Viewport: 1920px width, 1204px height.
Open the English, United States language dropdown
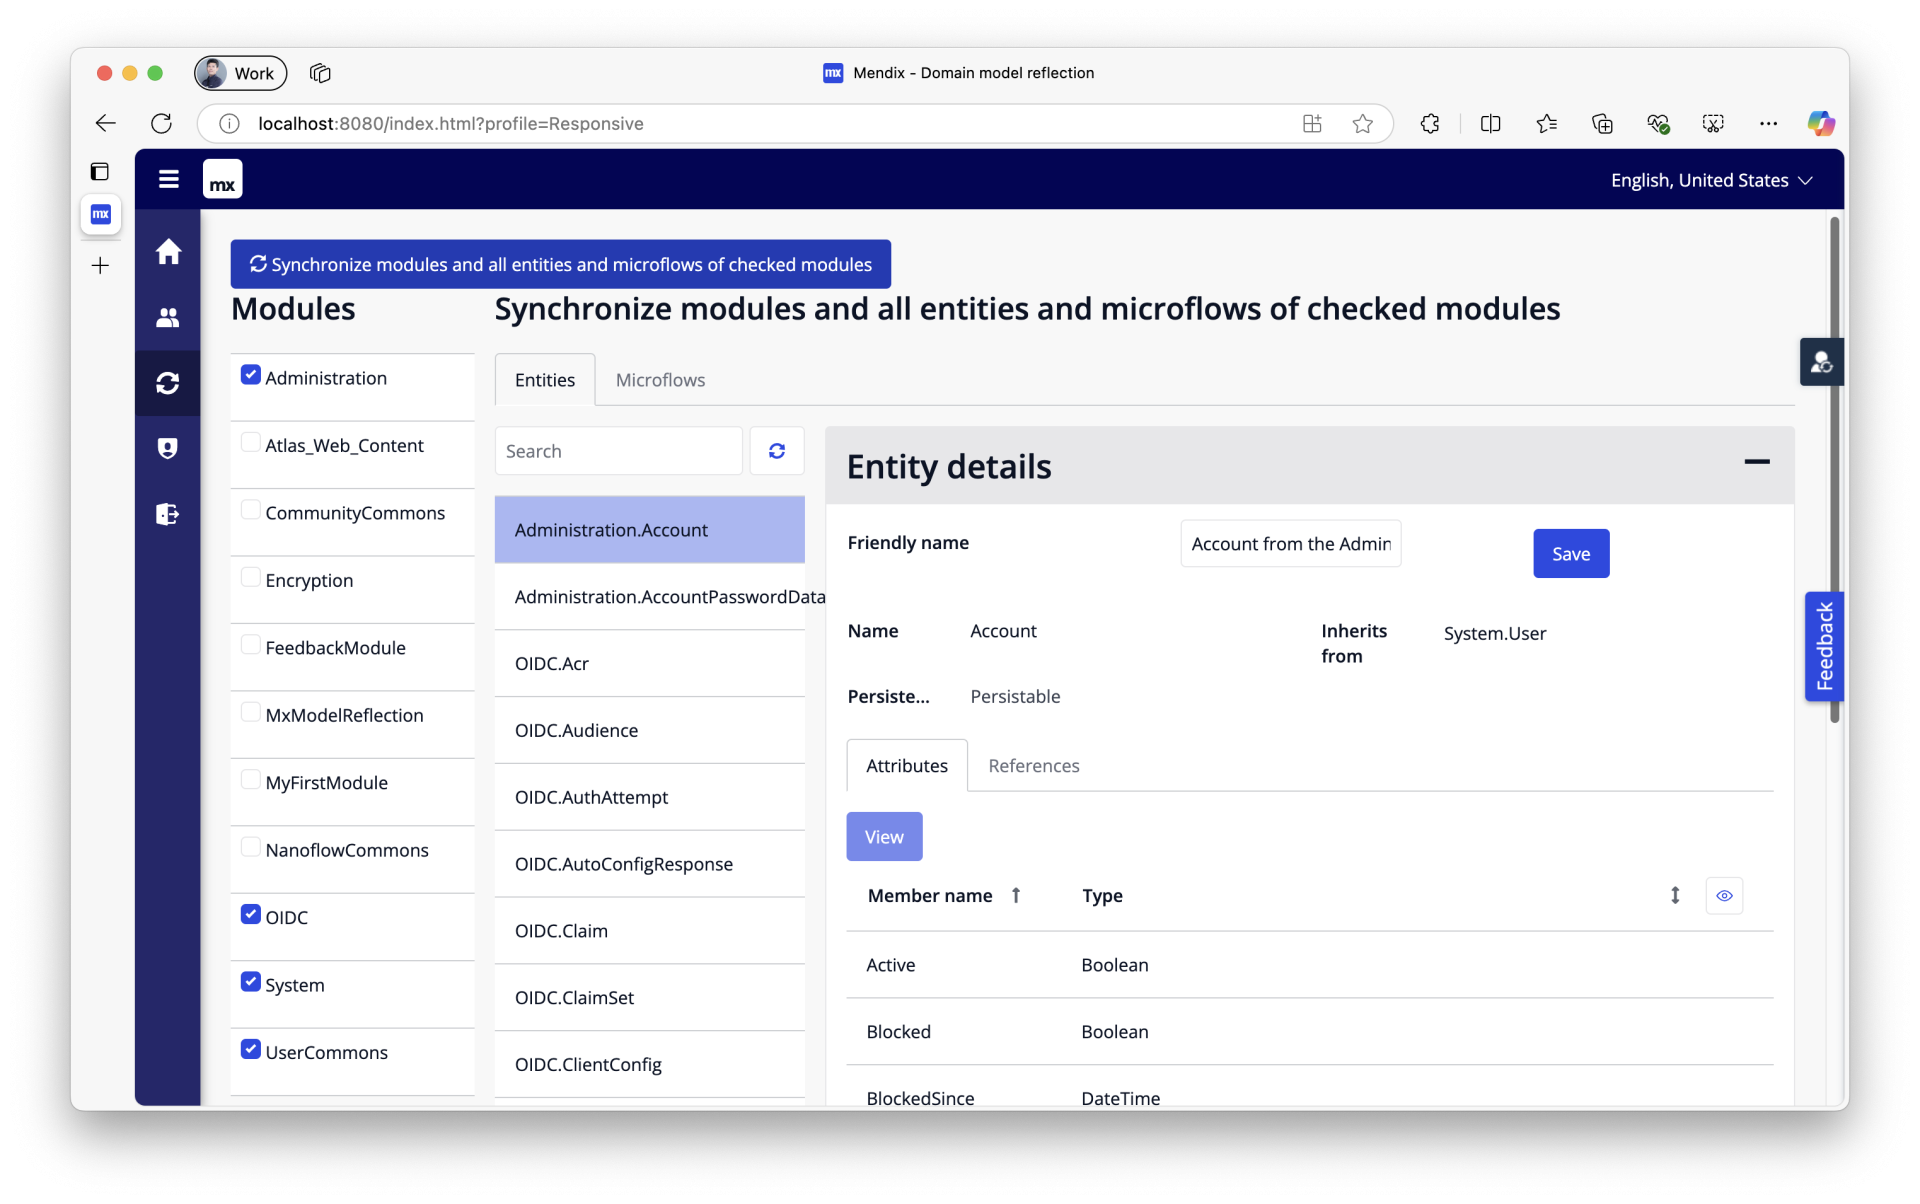coord(1712,180)
